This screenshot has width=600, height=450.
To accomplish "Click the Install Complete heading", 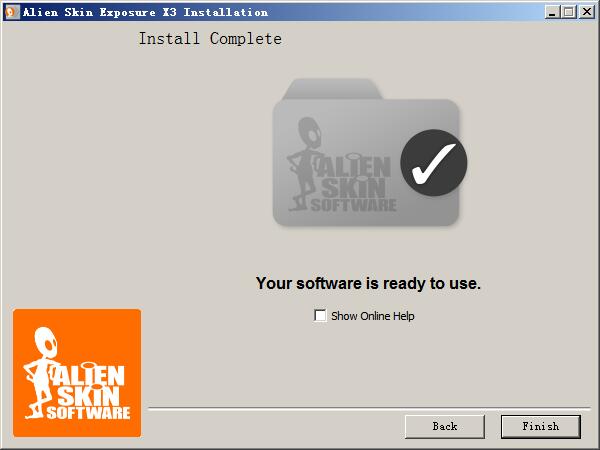I will pos(210,39).
